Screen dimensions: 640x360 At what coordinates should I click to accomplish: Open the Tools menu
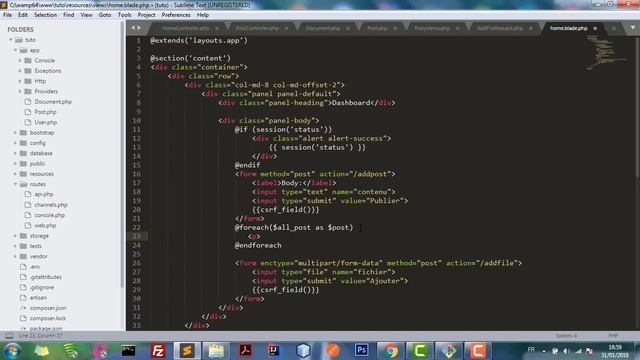point(124,15)
